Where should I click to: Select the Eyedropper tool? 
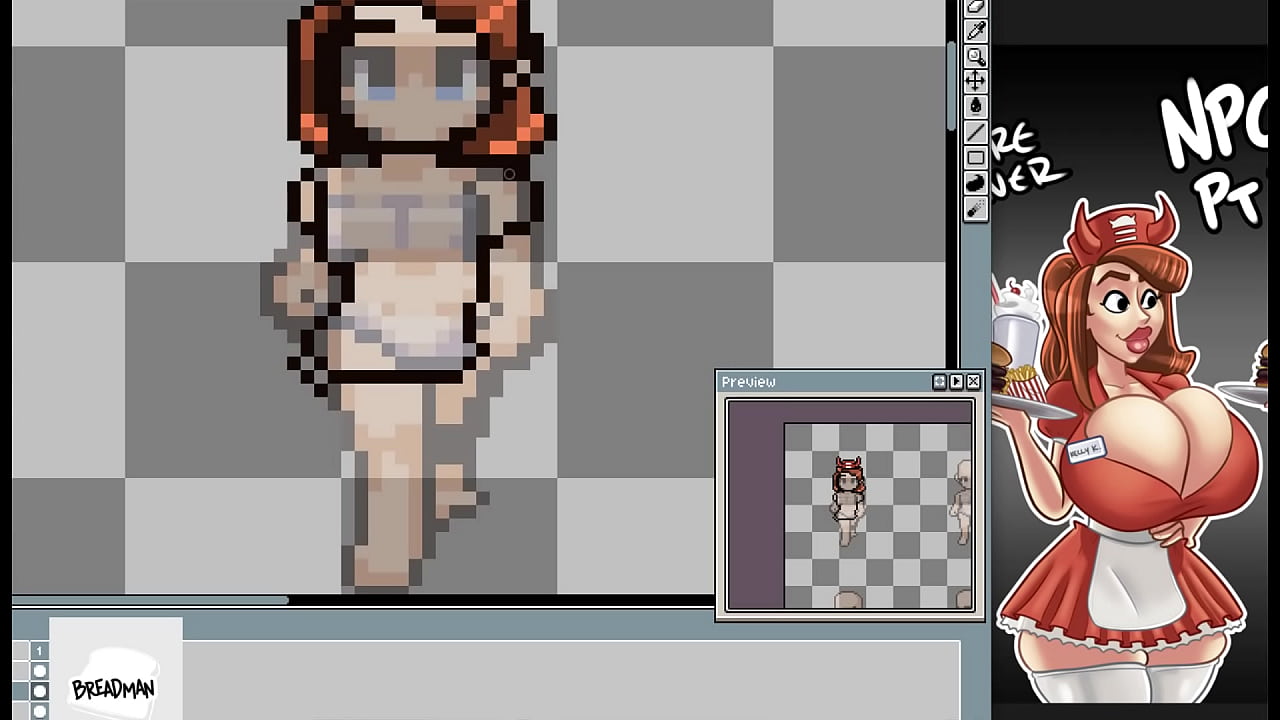(x=976, y=31)
